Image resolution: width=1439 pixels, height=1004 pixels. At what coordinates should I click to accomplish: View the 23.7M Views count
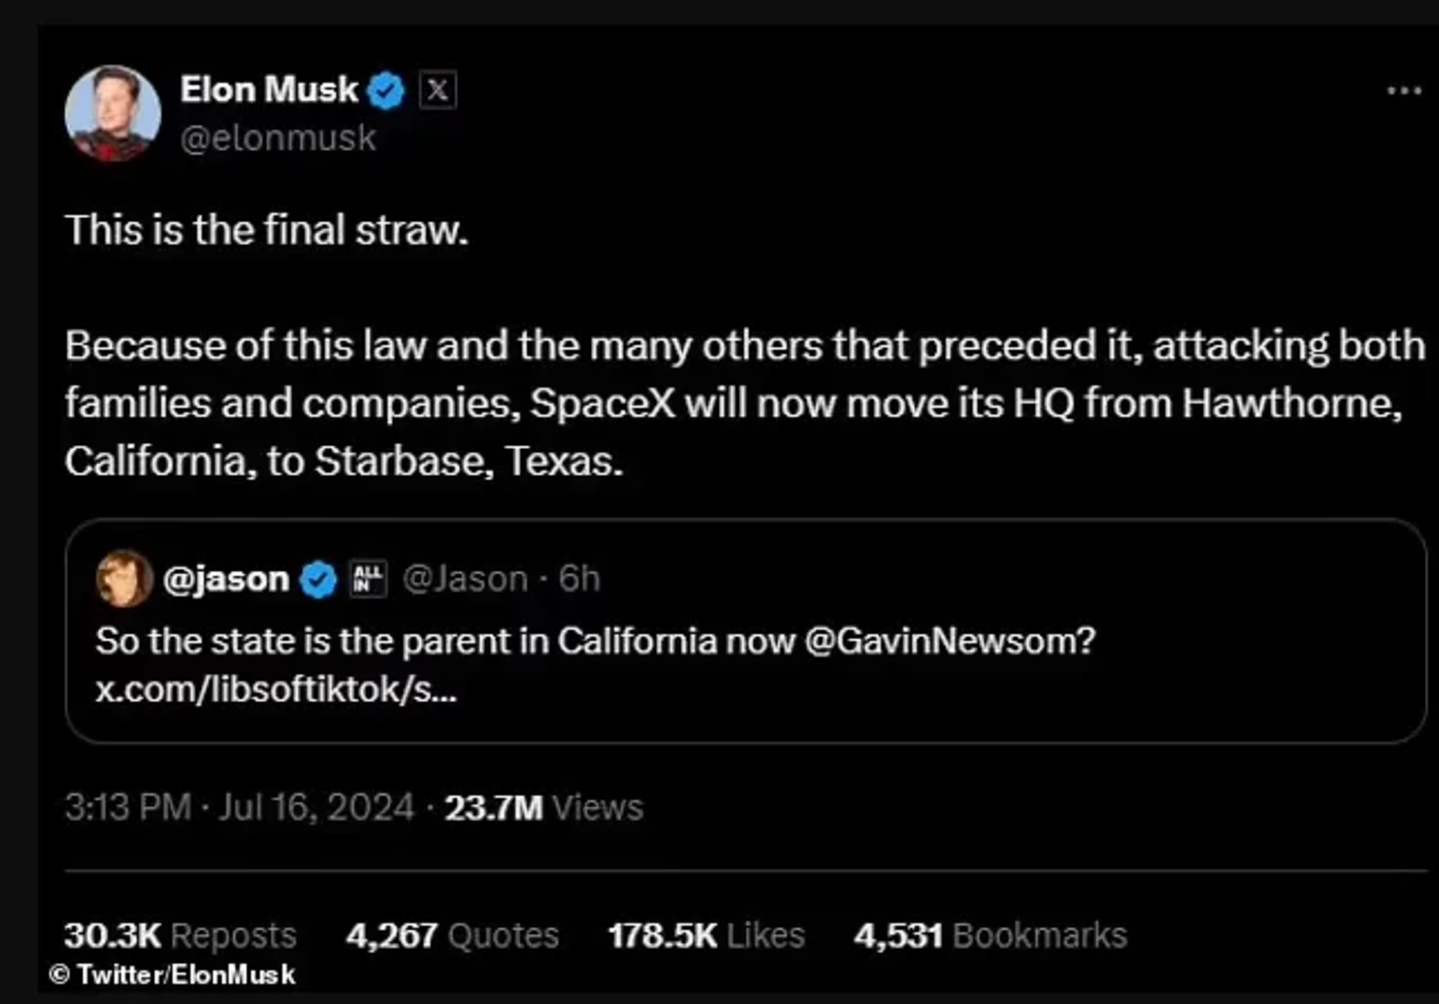tap(543, 807)
